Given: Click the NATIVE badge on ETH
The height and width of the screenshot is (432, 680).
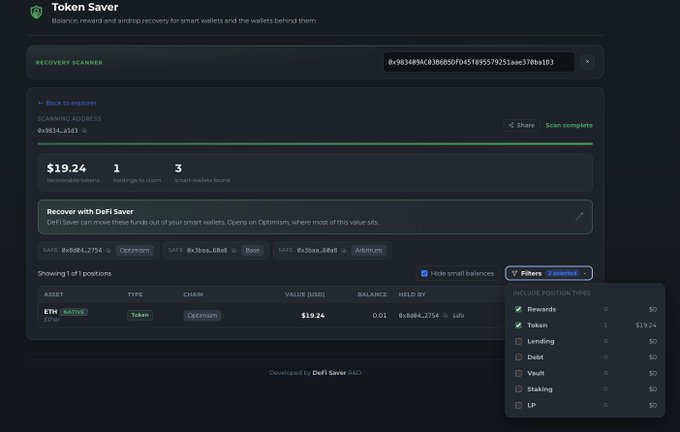Looking at the screenshot, I should pos(74,312).
